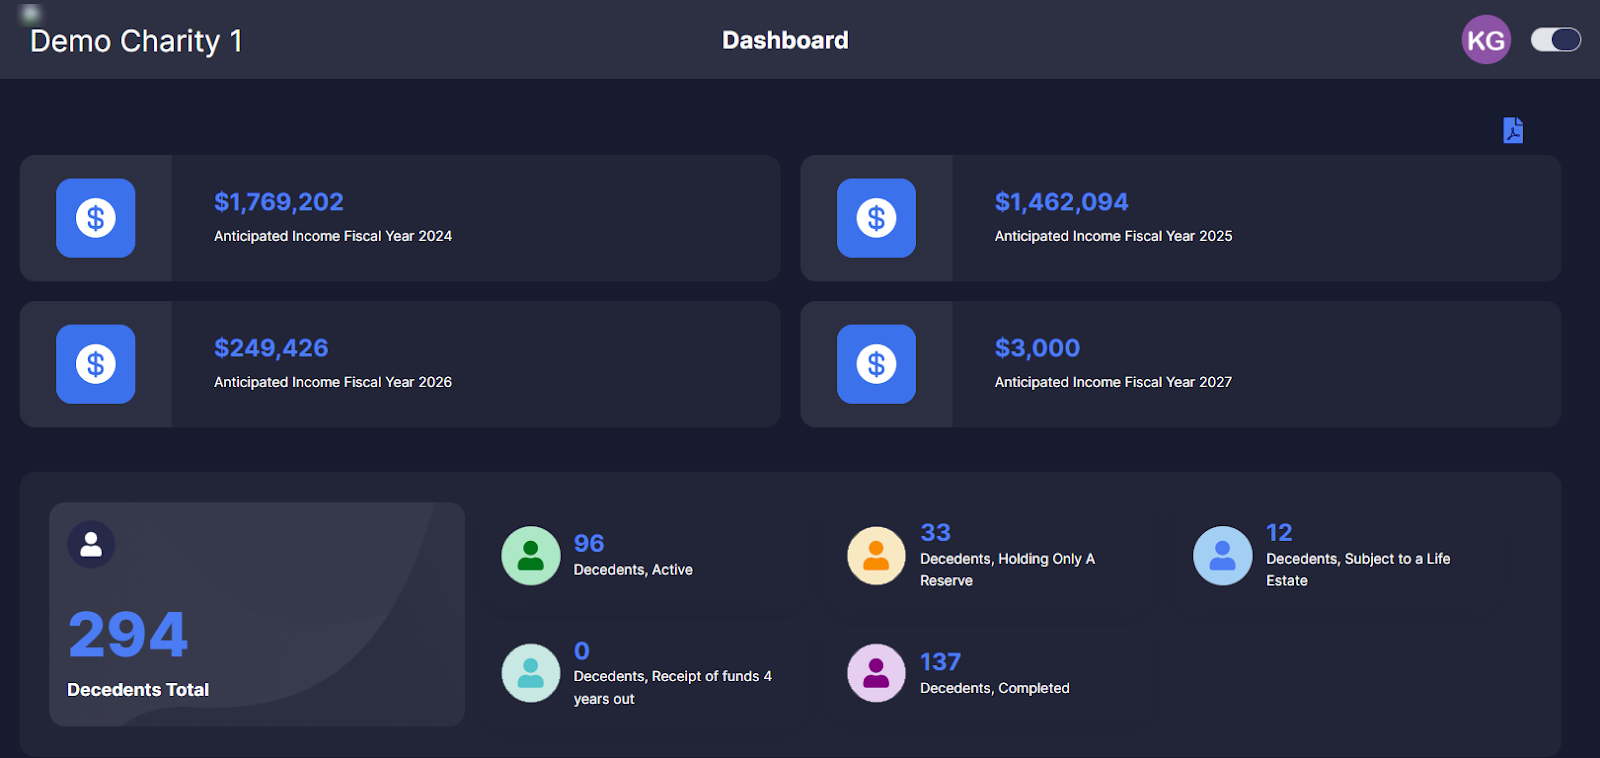Click the $3,000 income amount
The image size is (1600, 758).
[x=1037, y=348]
